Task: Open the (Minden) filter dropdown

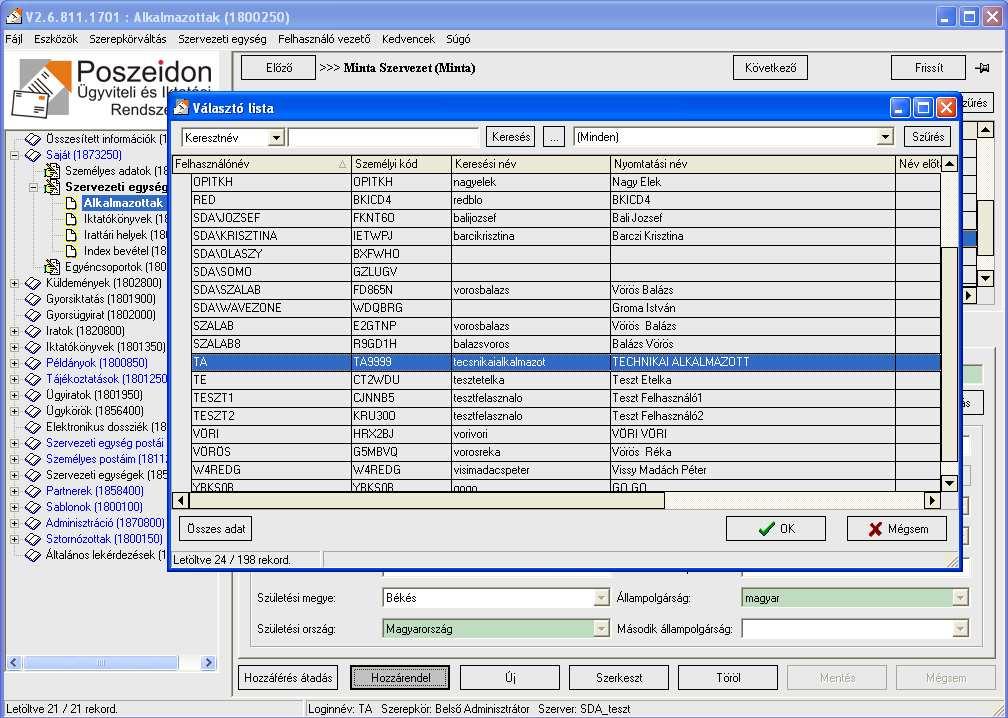Action: pyautogui.click(x=886, y=137)
